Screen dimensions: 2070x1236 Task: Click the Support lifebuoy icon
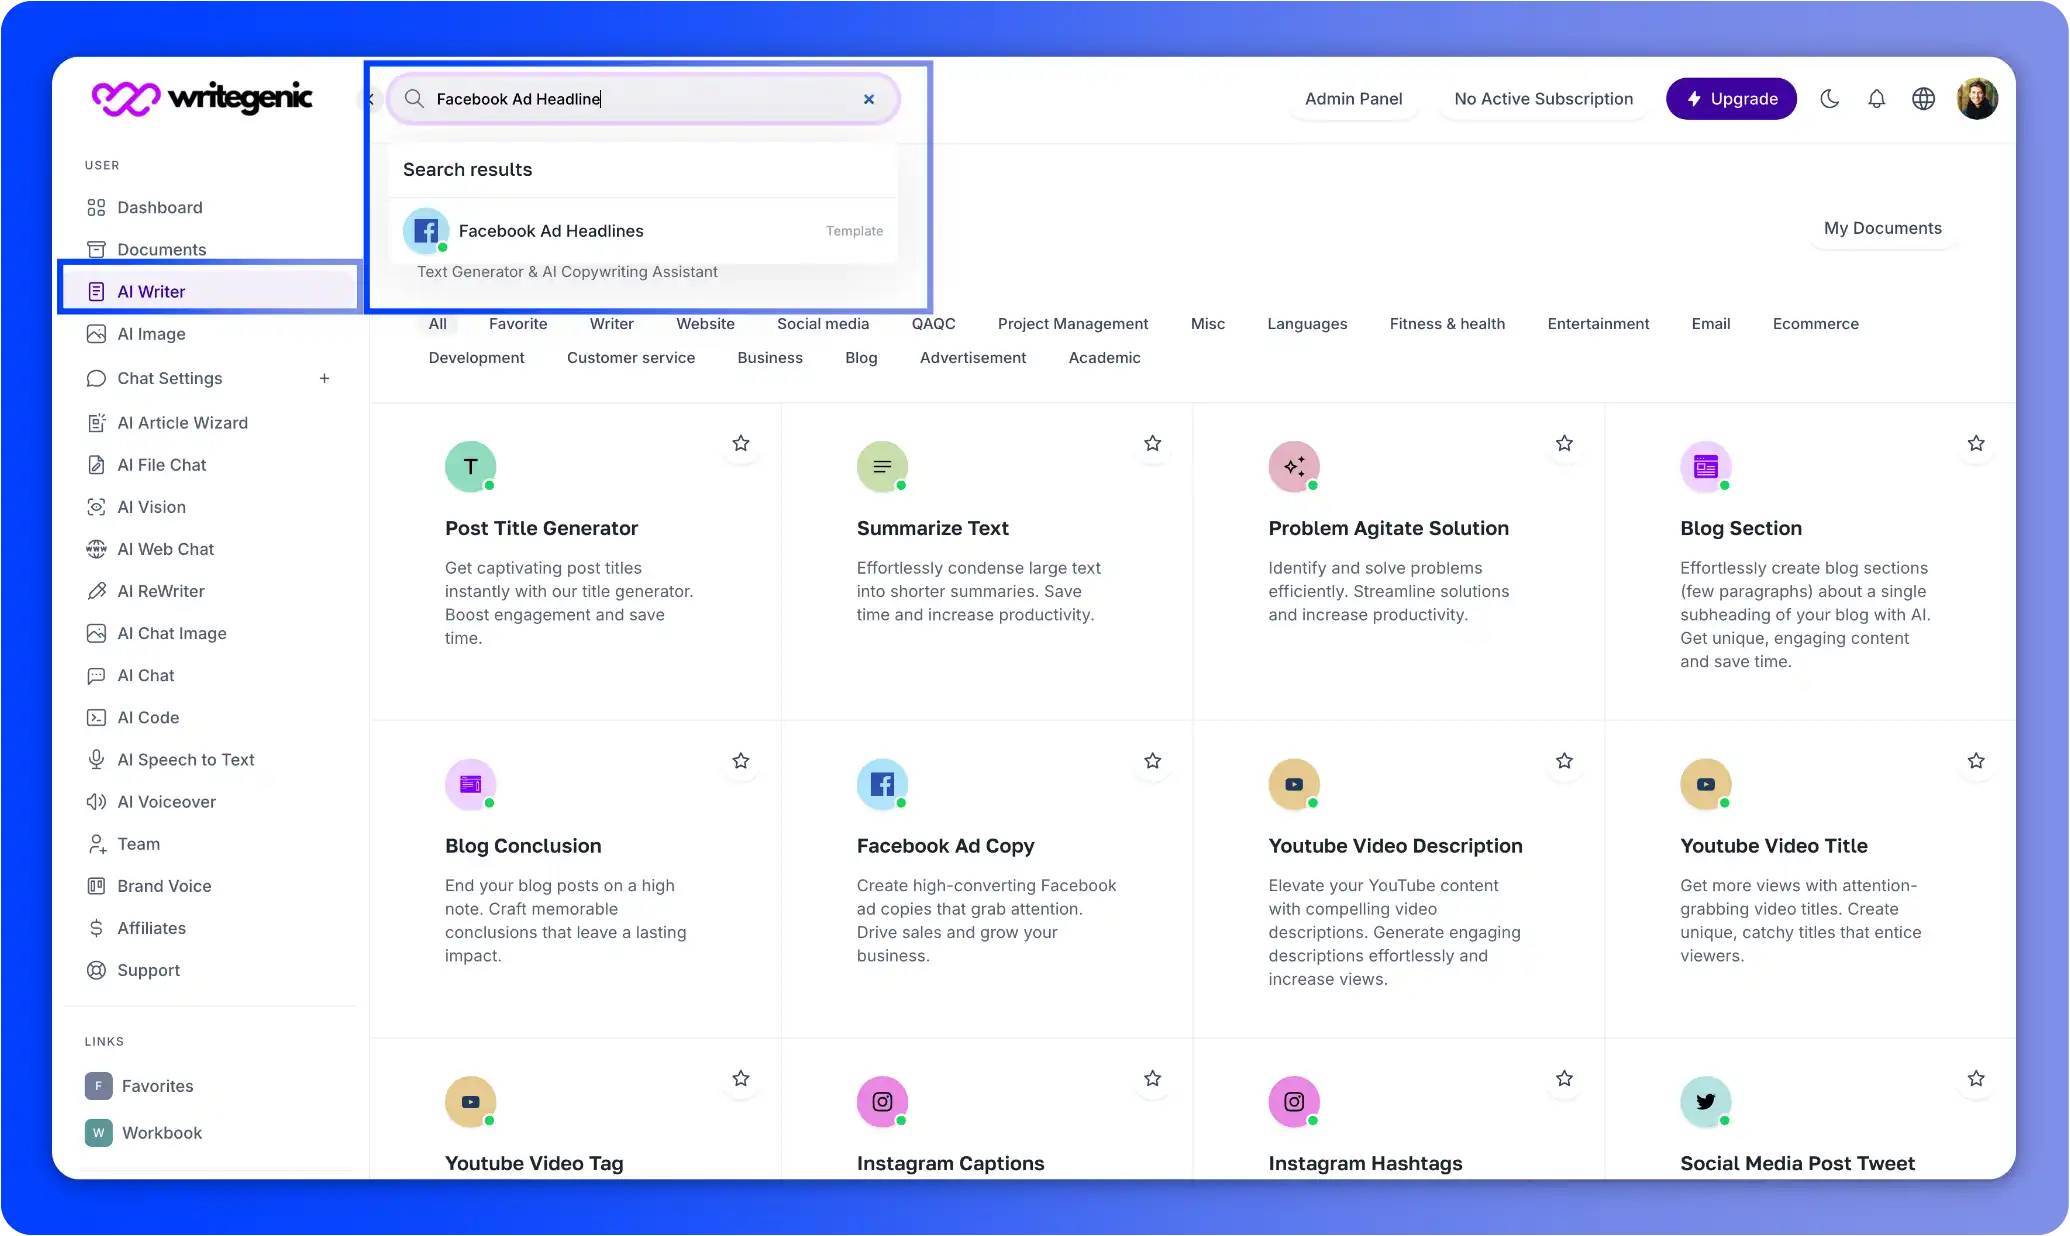[x=96, y=970]
